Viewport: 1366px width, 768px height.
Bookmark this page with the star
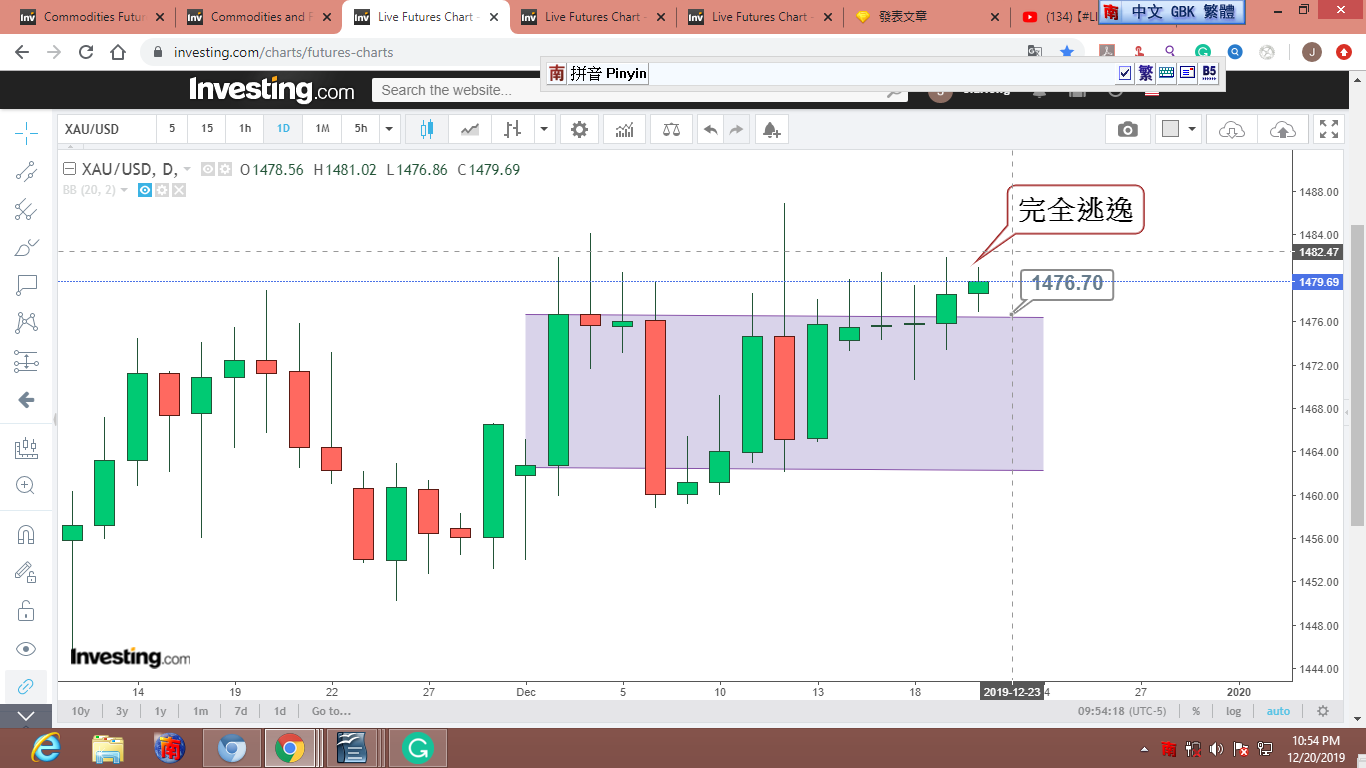1067,52
